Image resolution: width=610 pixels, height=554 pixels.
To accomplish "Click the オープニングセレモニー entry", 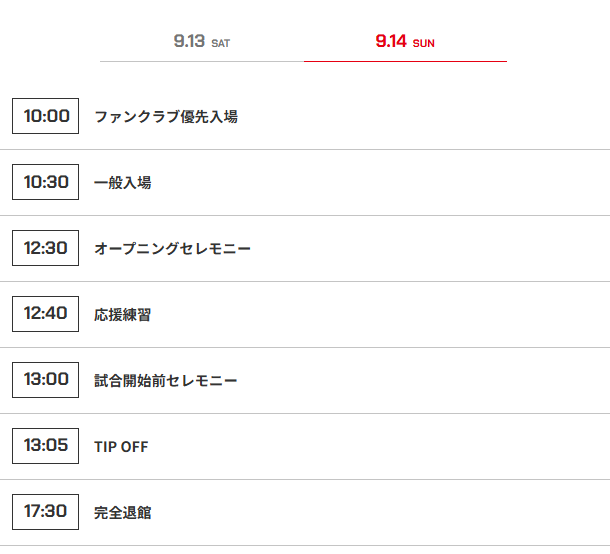I will click(173, 249).
